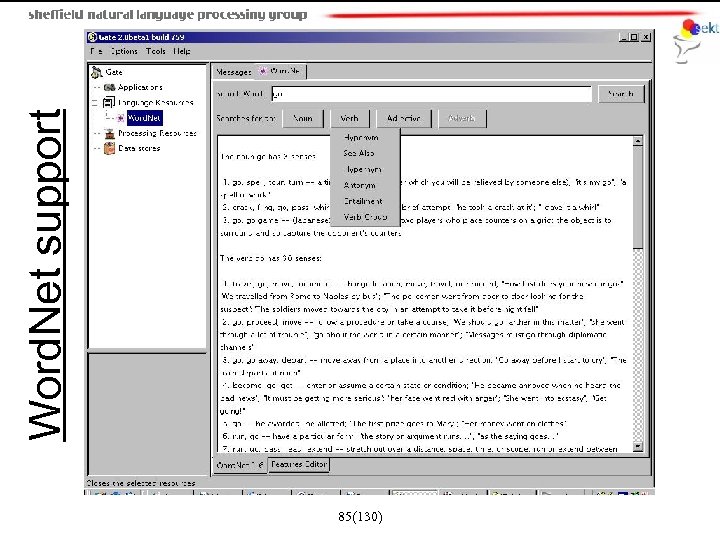The image size is (720, 540).
Task: Click "The verb go has 30 senses" text
Action: 271,259
